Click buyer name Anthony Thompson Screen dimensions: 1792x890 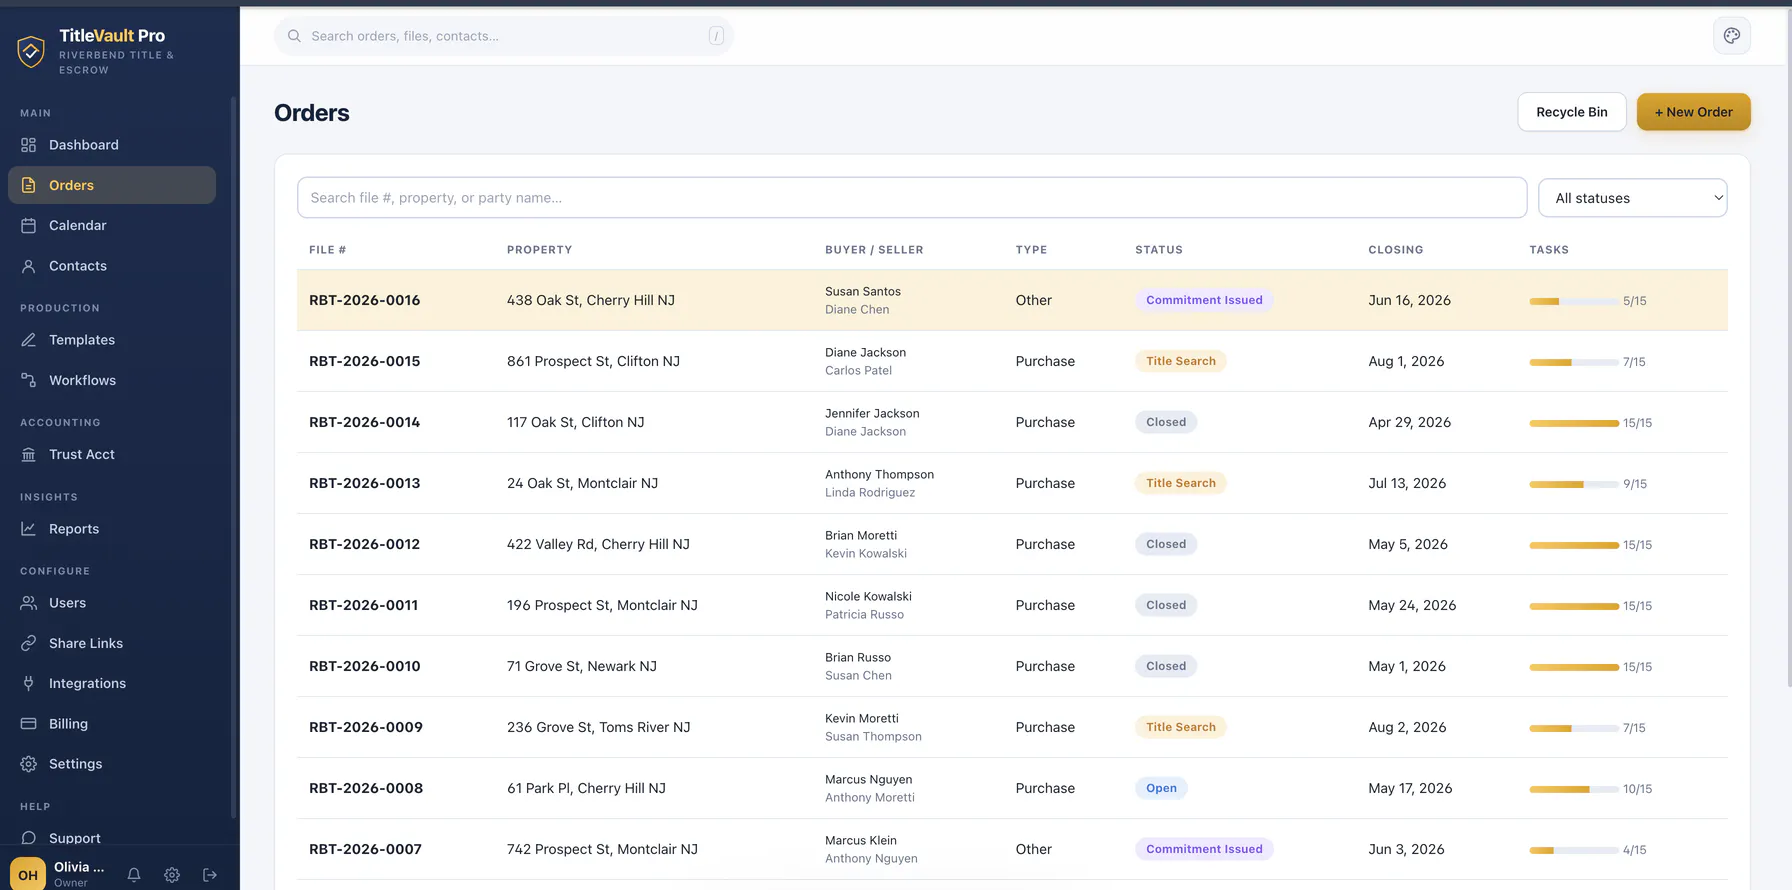pyautogui.click(x=879, y=474)
